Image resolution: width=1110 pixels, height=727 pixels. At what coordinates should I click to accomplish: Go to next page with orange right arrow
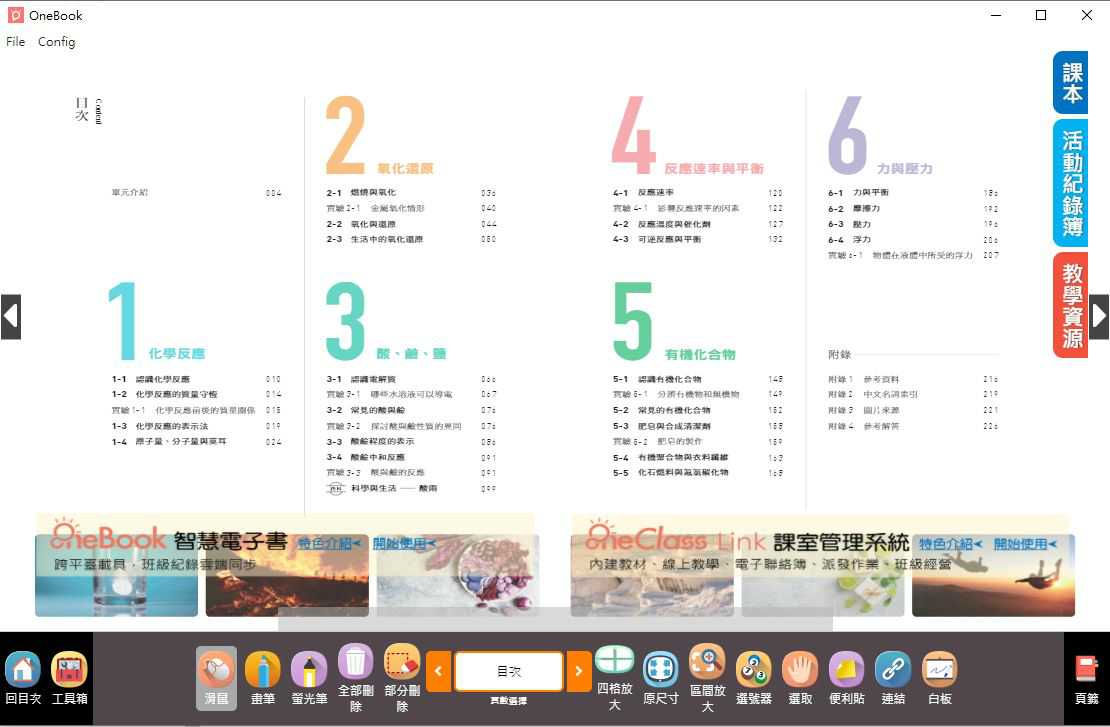point(579,671)
